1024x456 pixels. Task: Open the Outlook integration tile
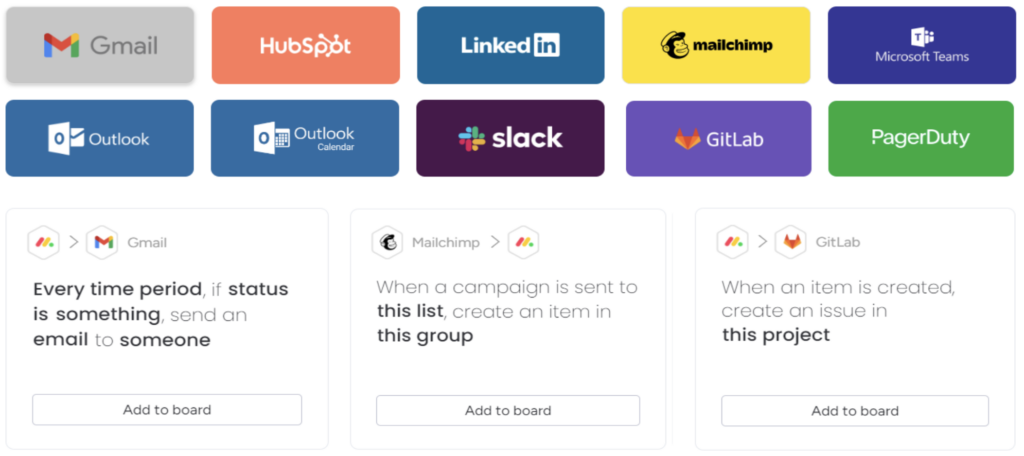100,138
